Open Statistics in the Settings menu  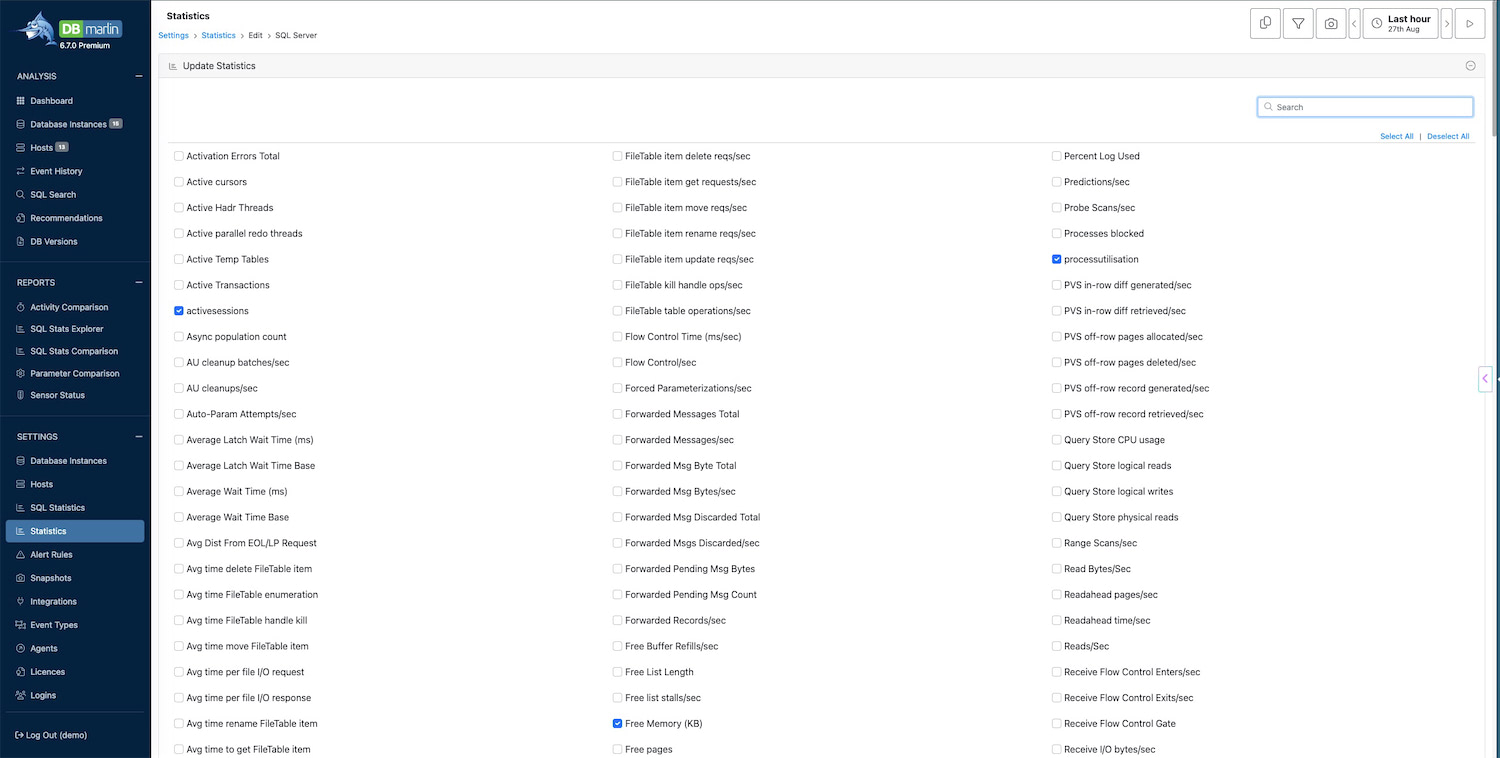(75, 531)
